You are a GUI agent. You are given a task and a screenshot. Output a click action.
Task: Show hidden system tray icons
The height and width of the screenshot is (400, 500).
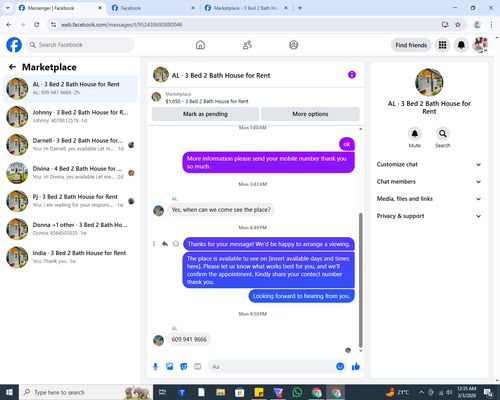421,392
